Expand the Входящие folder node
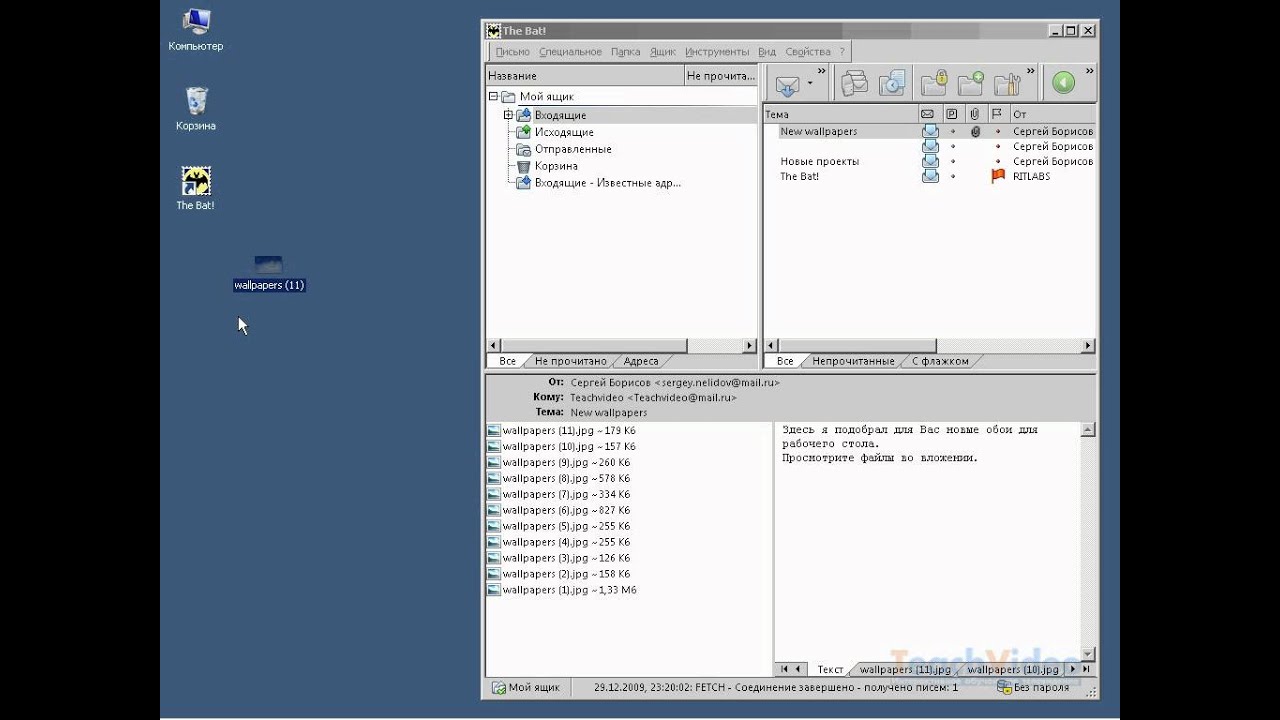The height and width of the screenshot is (720, 1280). tap(508, 115)
